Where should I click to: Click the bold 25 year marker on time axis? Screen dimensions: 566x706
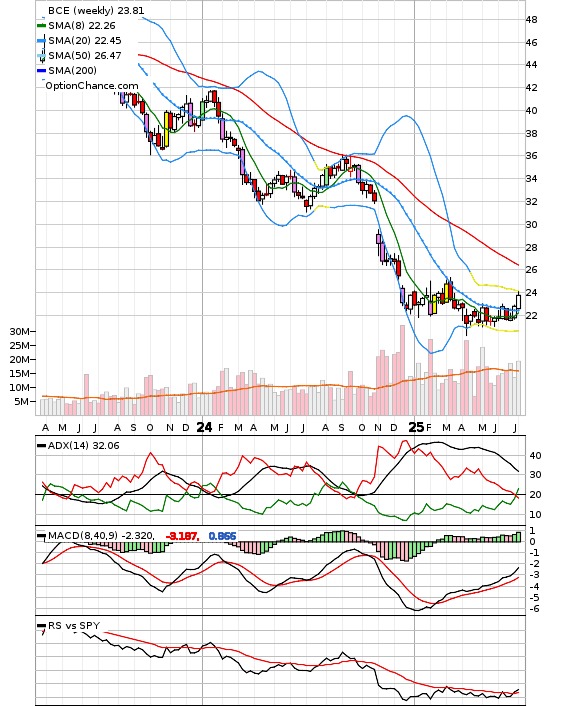coord(416,427)
